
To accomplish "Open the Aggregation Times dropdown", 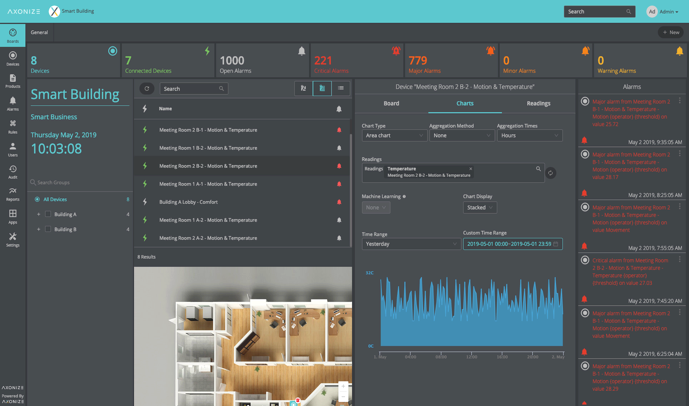I will tap(529, 135).
